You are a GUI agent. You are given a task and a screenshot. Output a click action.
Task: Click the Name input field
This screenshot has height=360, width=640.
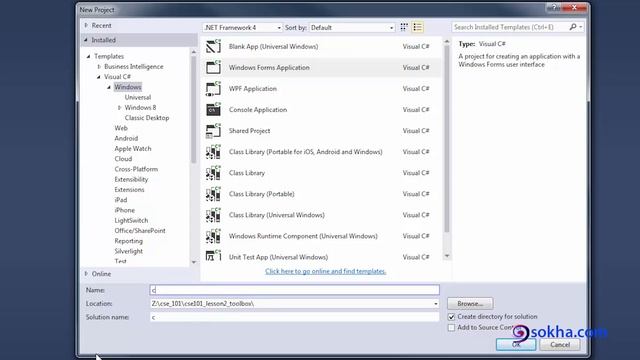tap(294, 290)
